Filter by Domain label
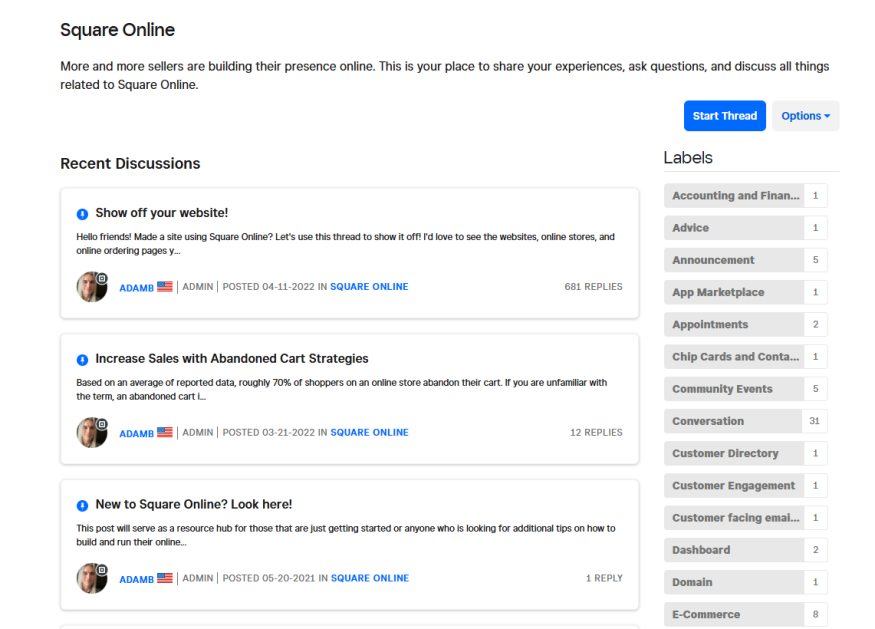 click(734, 582)
